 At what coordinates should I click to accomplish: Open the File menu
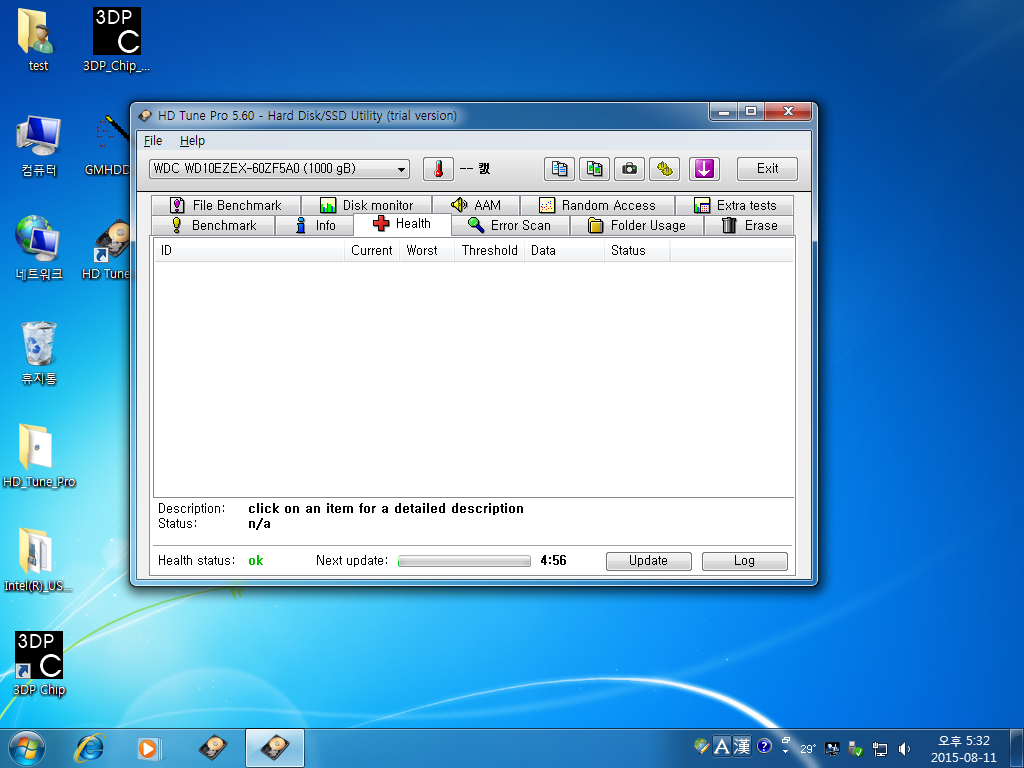[x=153, y=140]
